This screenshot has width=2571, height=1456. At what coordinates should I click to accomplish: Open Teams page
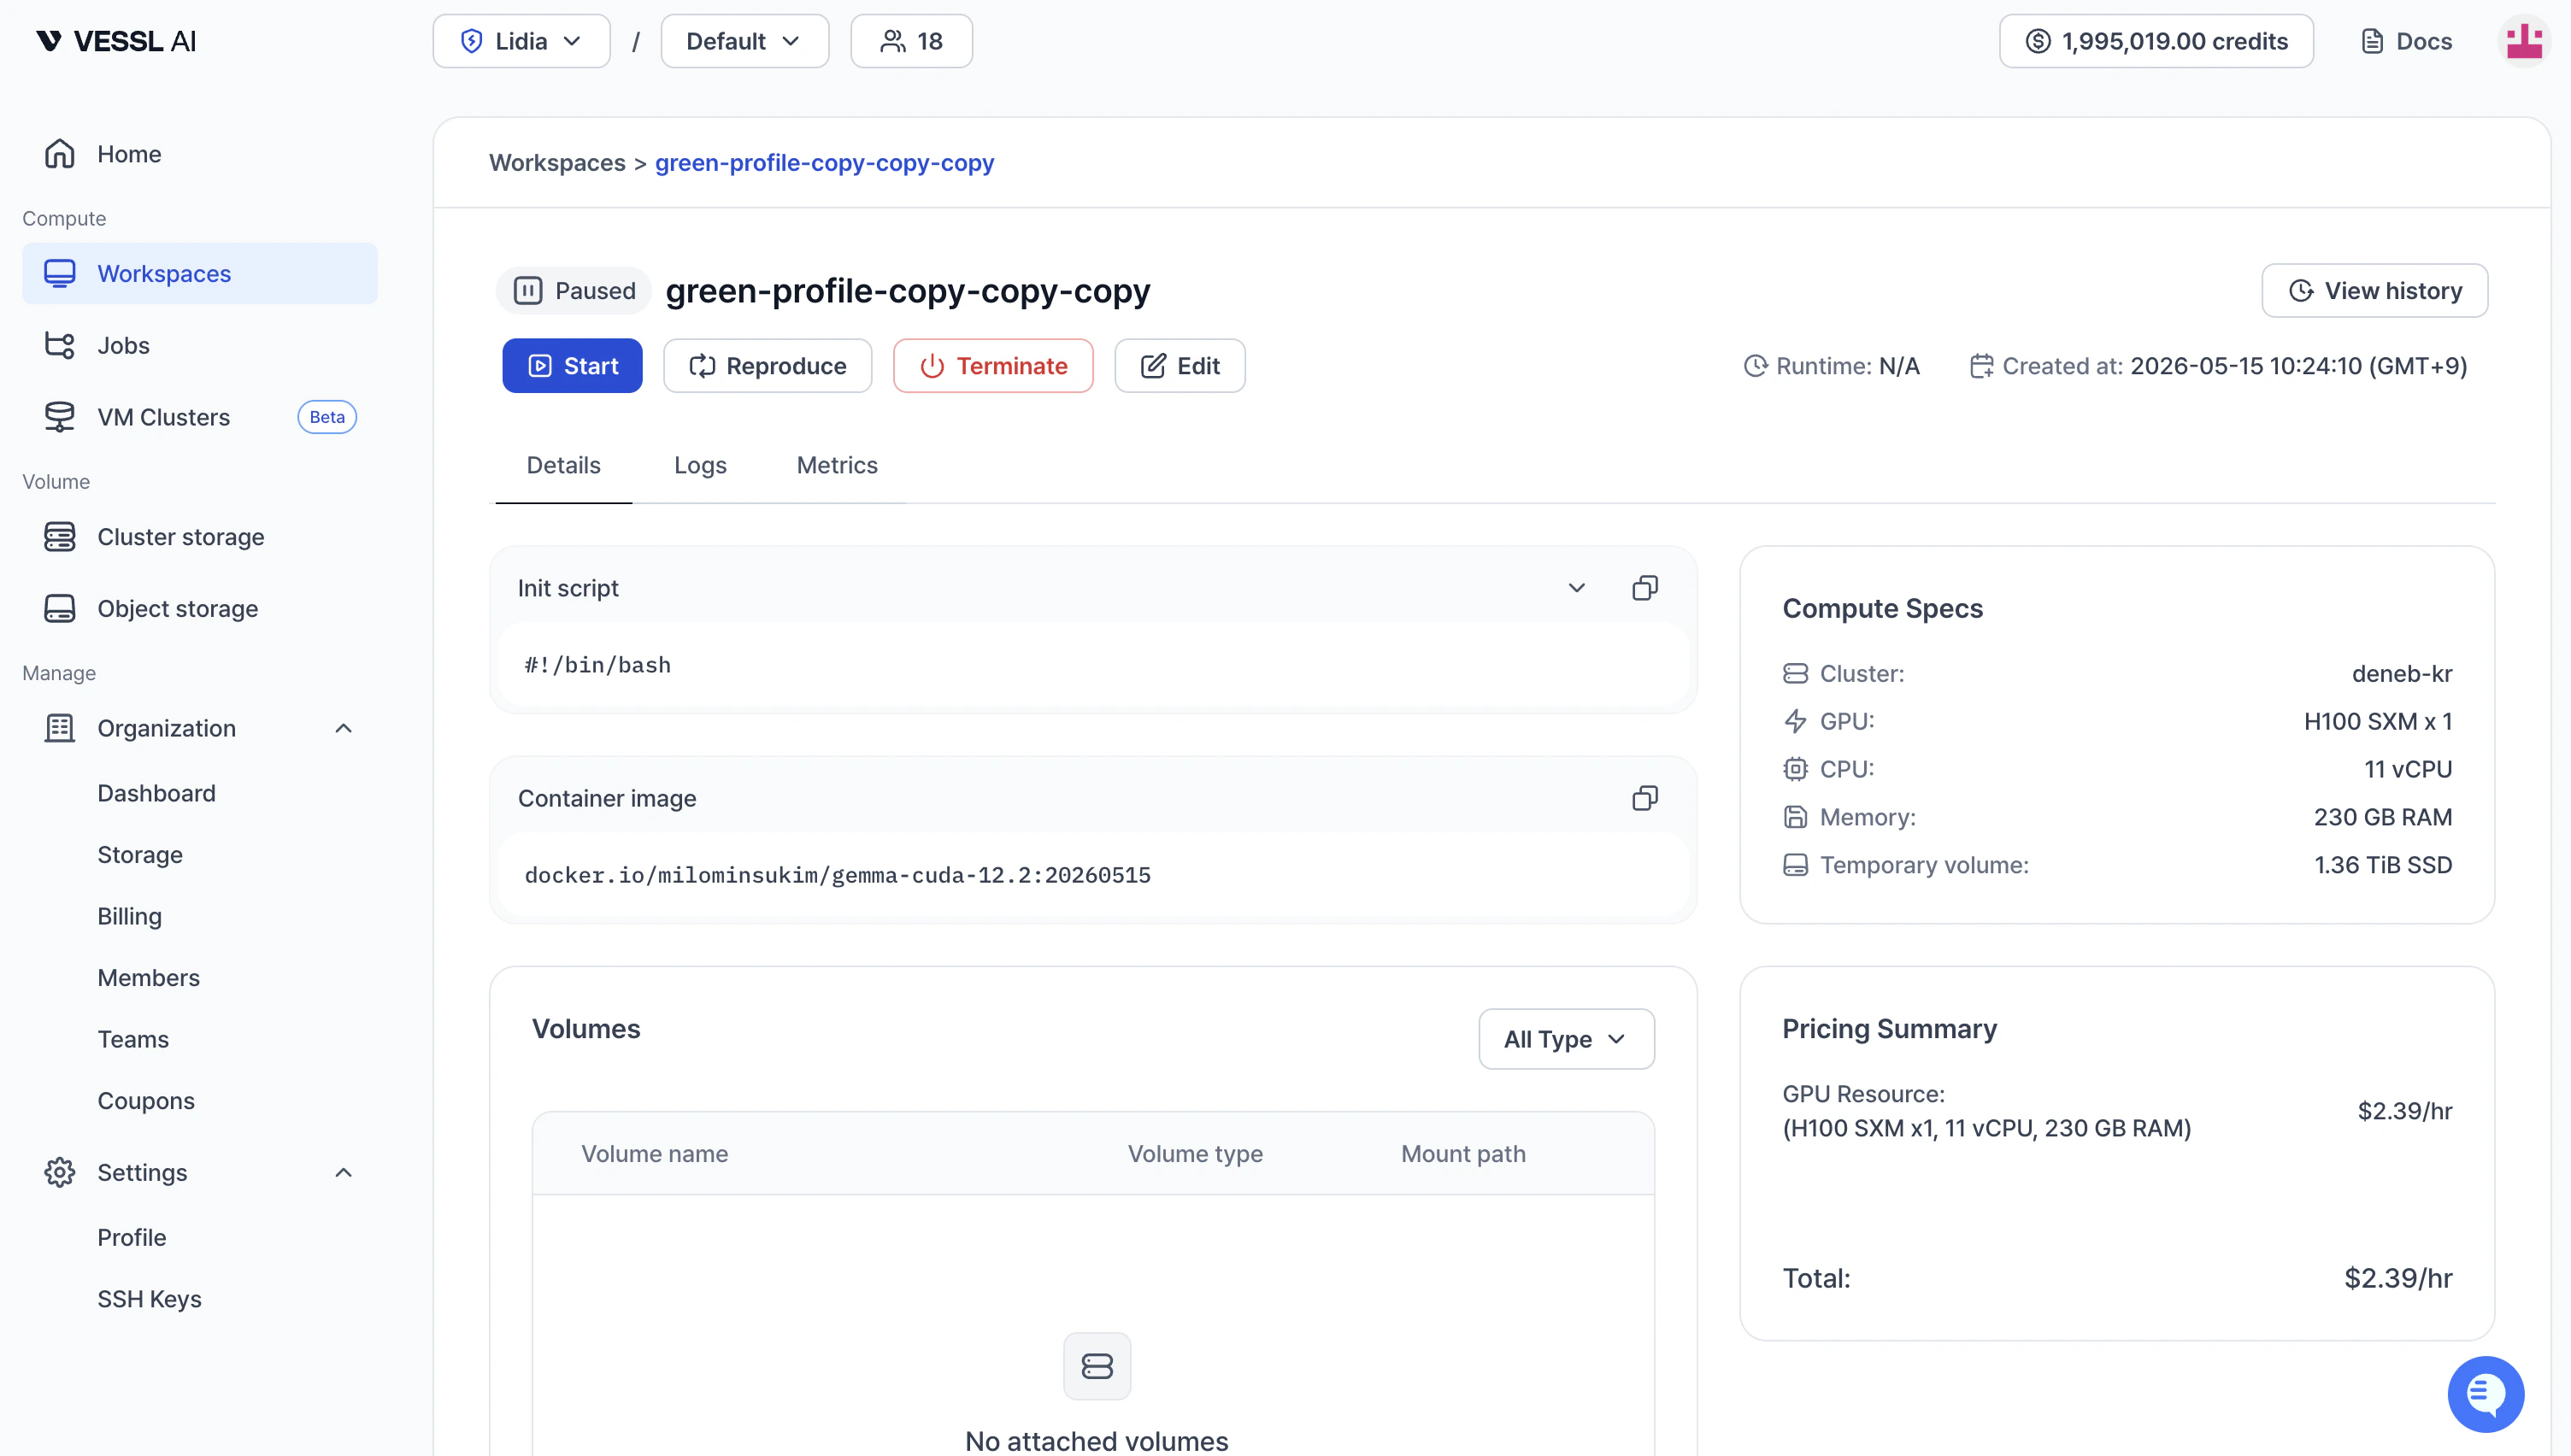pos(133,1039)
